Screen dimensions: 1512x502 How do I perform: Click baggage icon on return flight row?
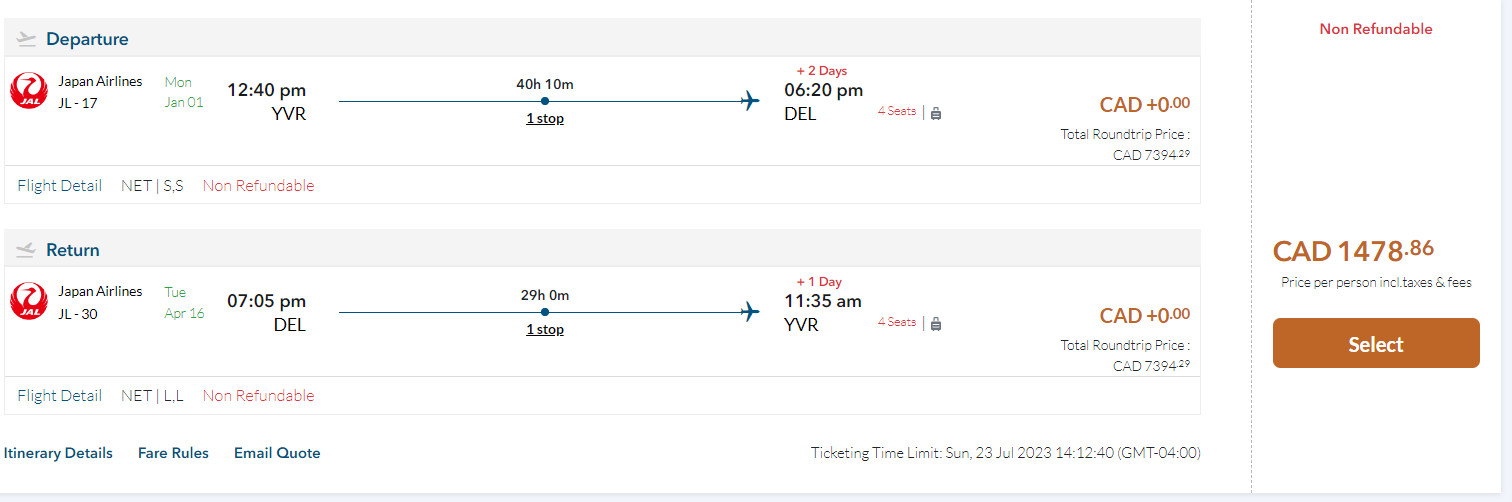pos(936,324)
